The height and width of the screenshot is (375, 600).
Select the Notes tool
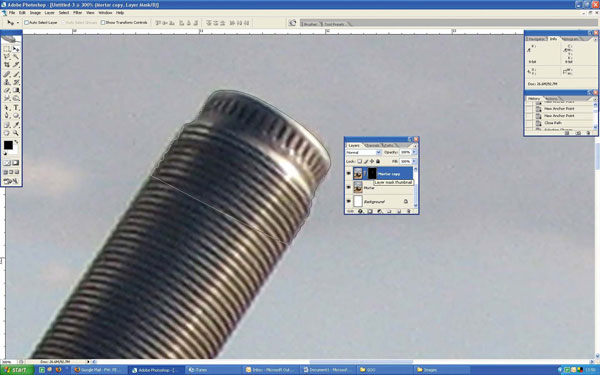(x=7, y=125)
